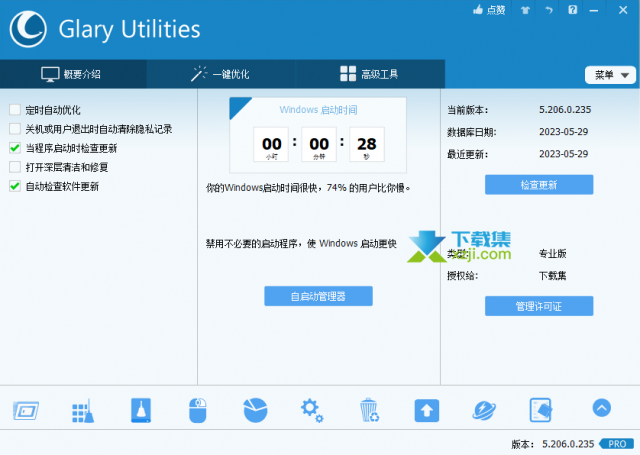Enable 关机或用户退出时自动清除隐私记录 checkbox
Image resolution: width=640 pixels, height=455 pixels.
click(x=15, y=129)
